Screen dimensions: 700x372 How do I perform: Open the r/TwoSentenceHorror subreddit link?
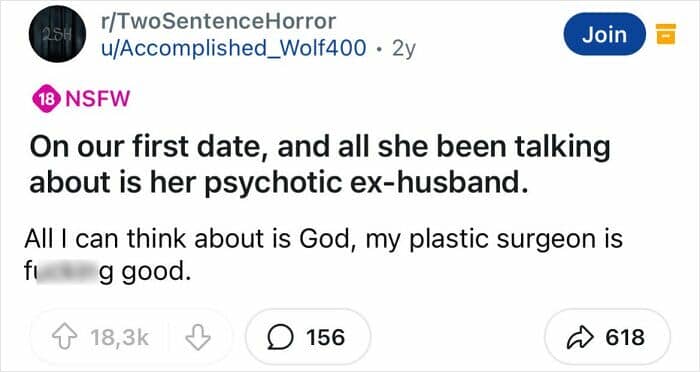click(219, 21)
